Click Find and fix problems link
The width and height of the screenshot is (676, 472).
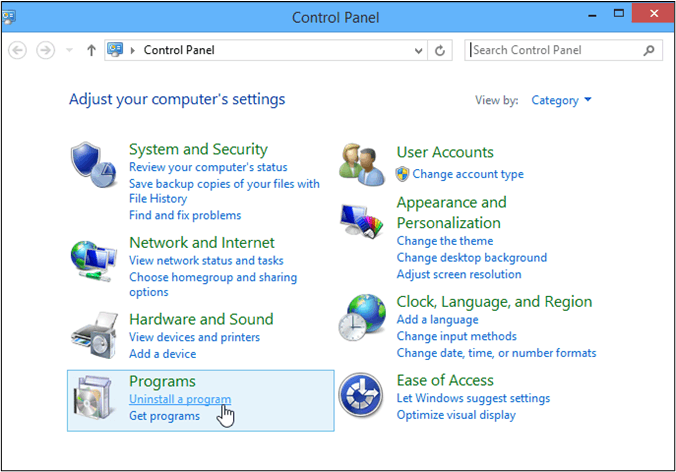point(185,215)
